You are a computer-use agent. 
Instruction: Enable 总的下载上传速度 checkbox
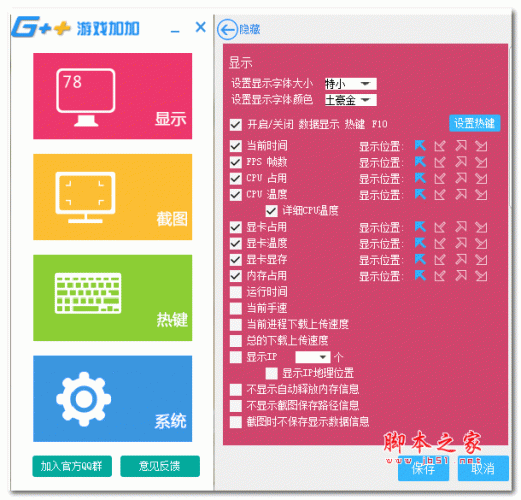(x=236, y=341)
